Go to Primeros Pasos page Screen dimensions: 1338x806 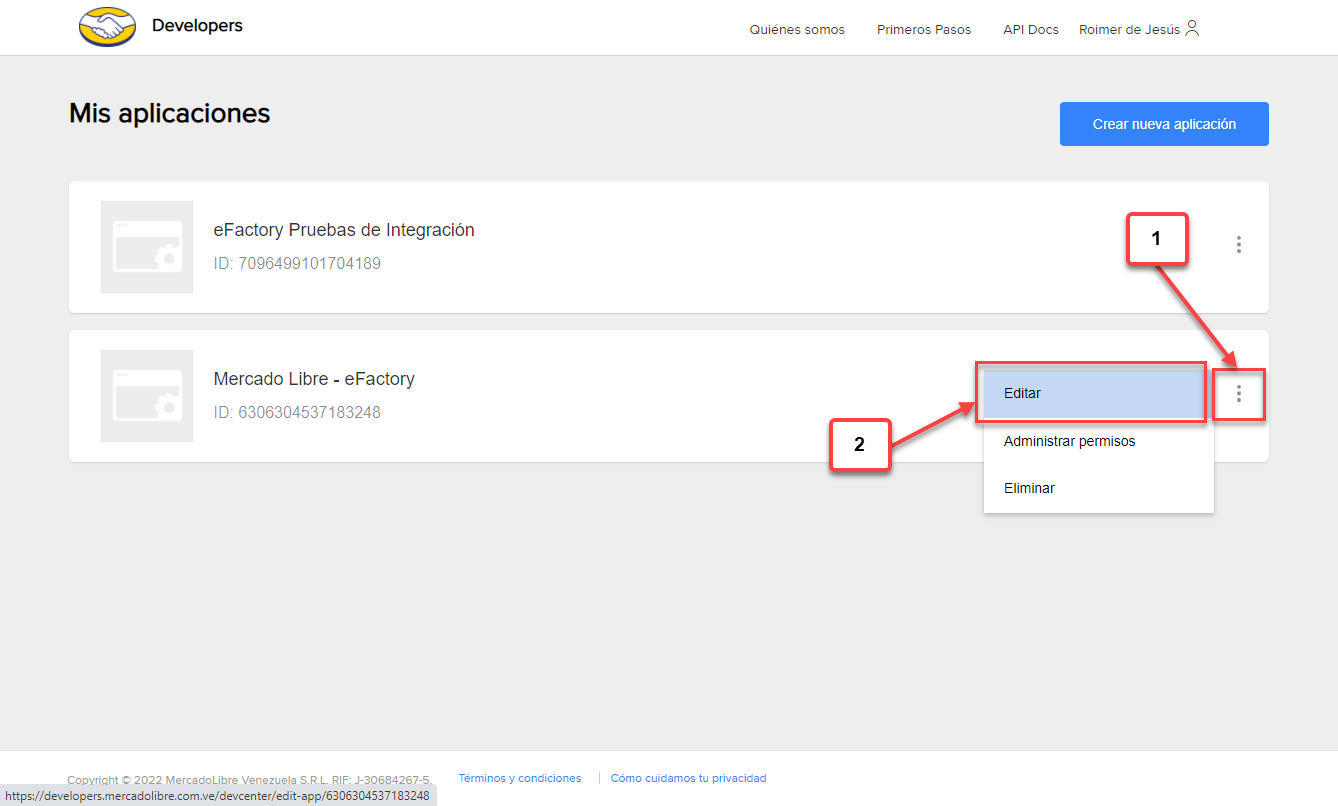coord(924,30)
